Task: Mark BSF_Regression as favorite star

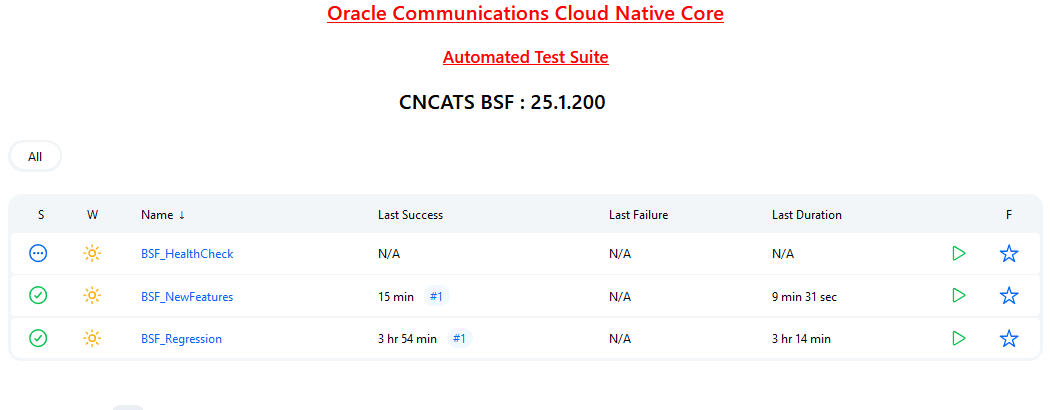Action: (x=1008, y=338)
